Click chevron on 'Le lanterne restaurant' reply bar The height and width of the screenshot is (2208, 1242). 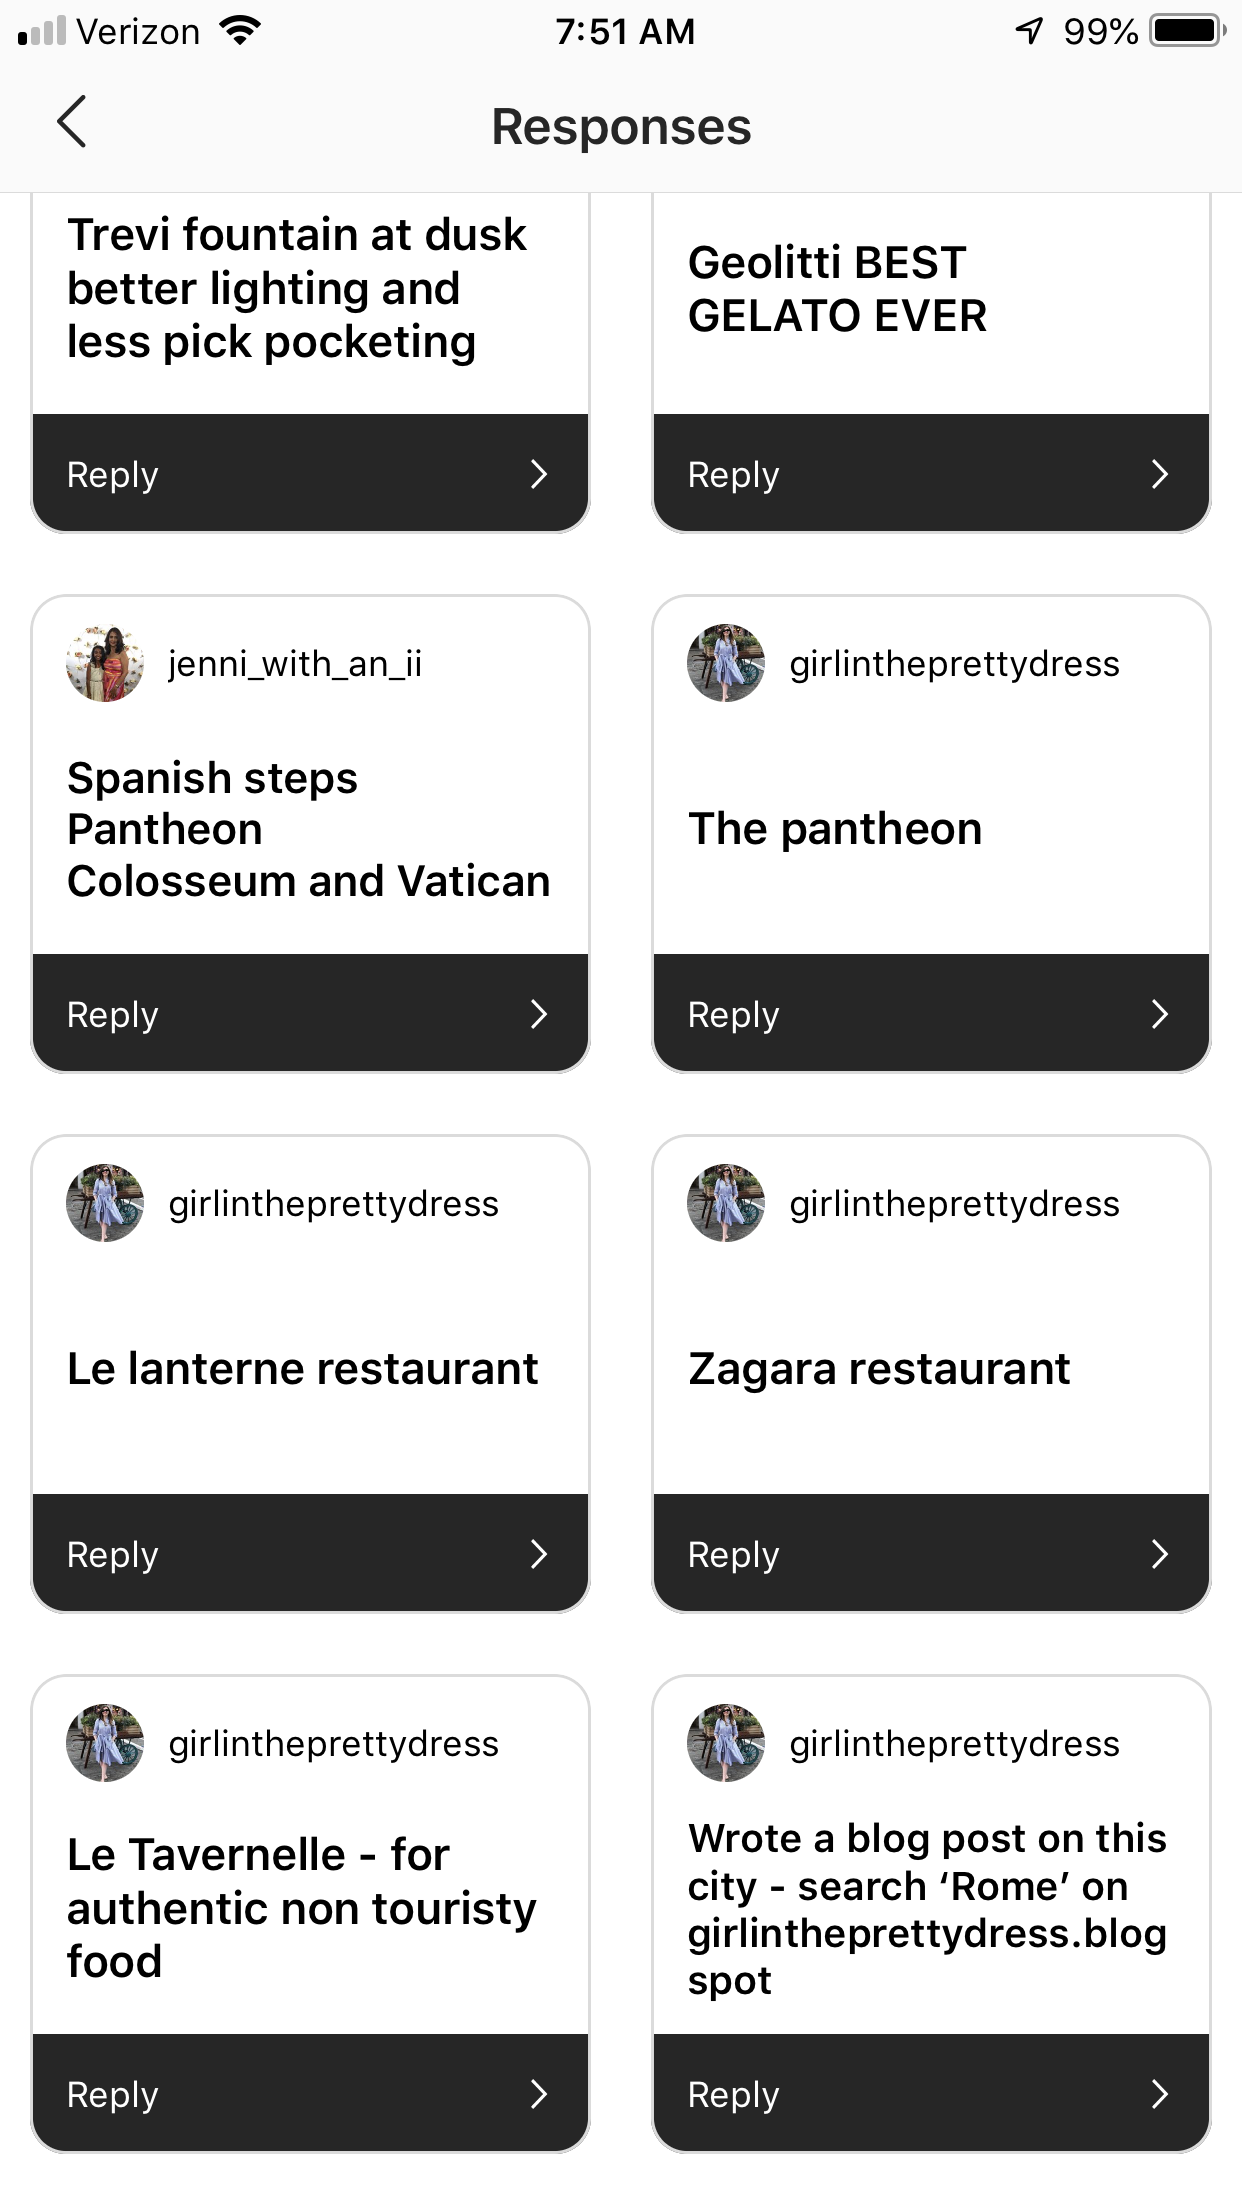539,1554
